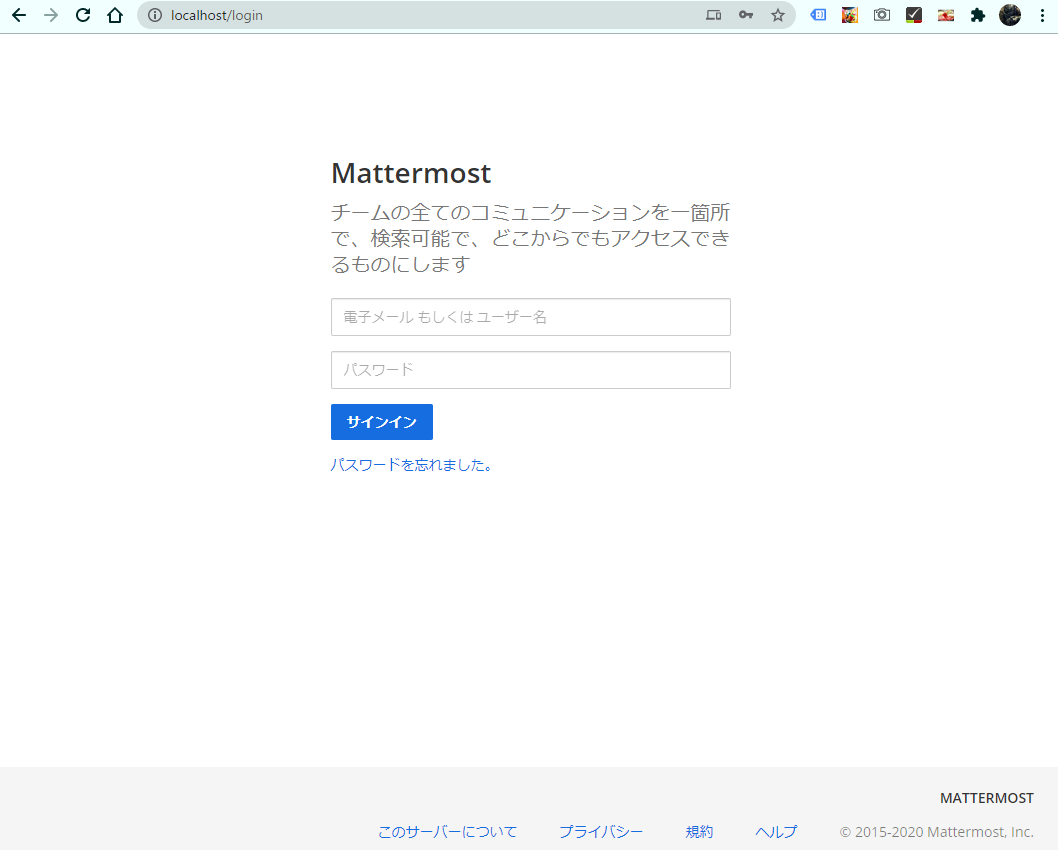This screenshot has width=1058, height=850.
Task: Reload the login page
Action: coord(83,15)
